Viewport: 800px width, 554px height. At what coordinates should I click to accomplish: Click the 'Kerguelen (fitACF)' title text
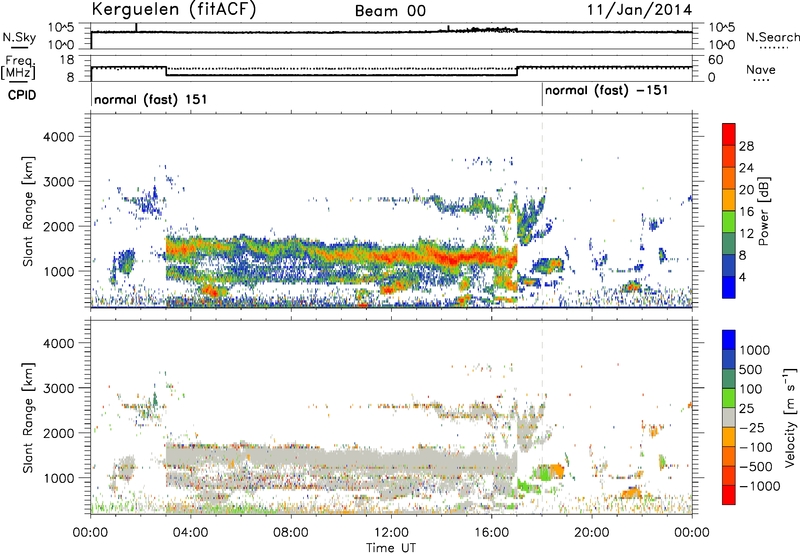point(174,10)
